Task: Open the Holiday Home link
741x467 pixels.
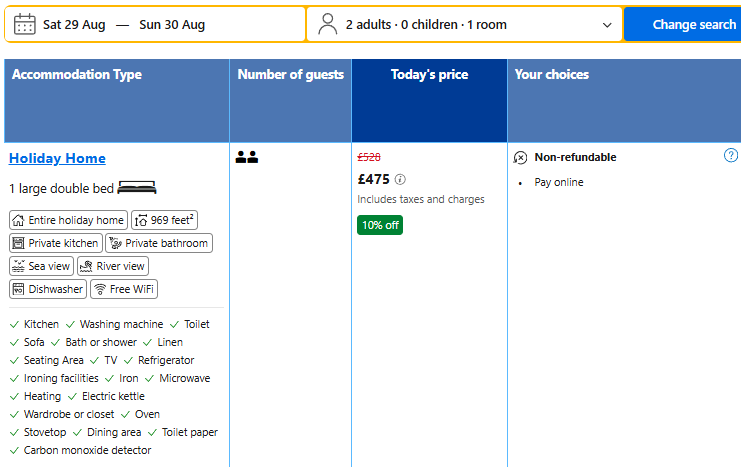Action: tap(57, 158)
